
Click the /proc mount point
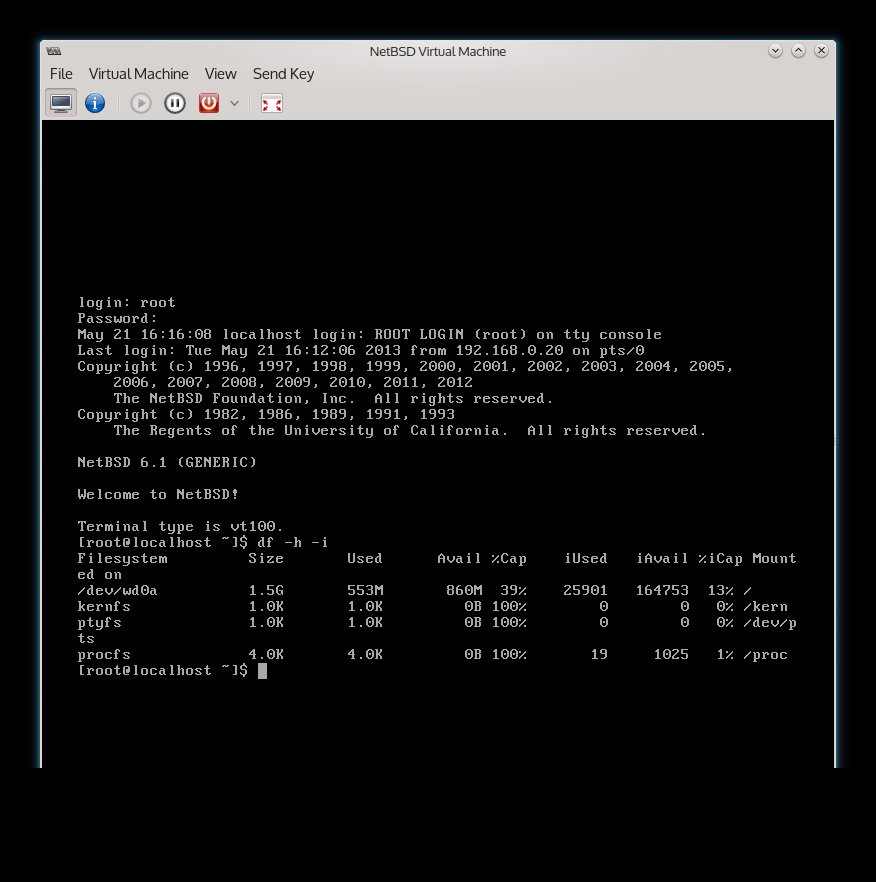pos(765,655)
